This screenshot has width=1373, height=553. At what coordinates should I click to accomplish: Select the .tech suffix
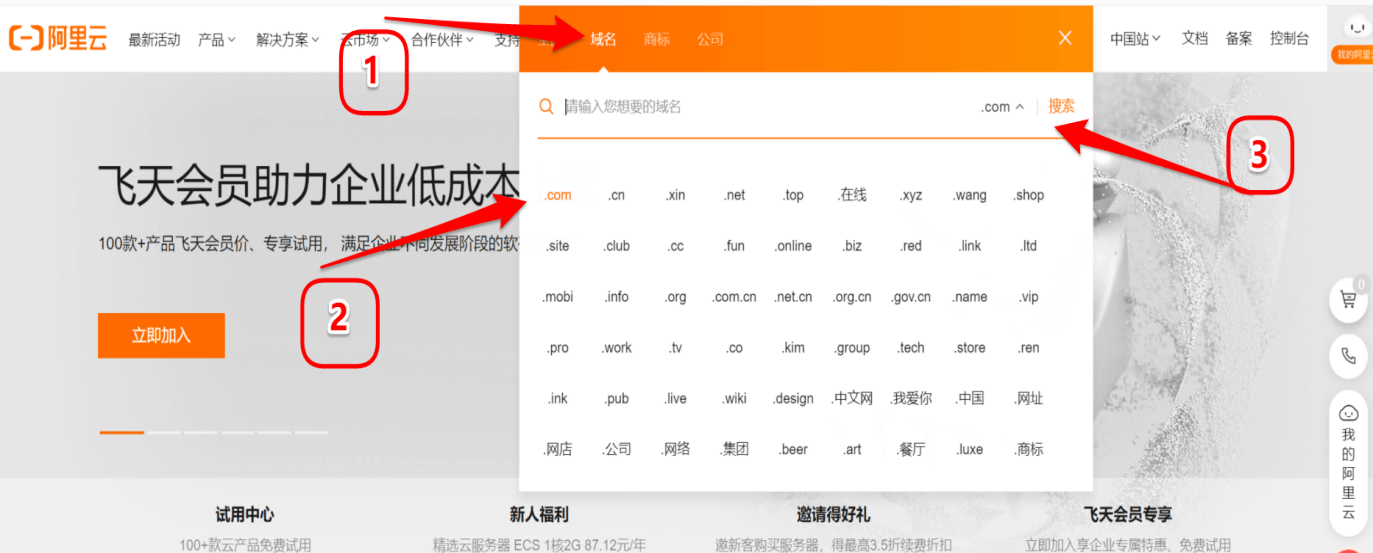tap(911, 348)
